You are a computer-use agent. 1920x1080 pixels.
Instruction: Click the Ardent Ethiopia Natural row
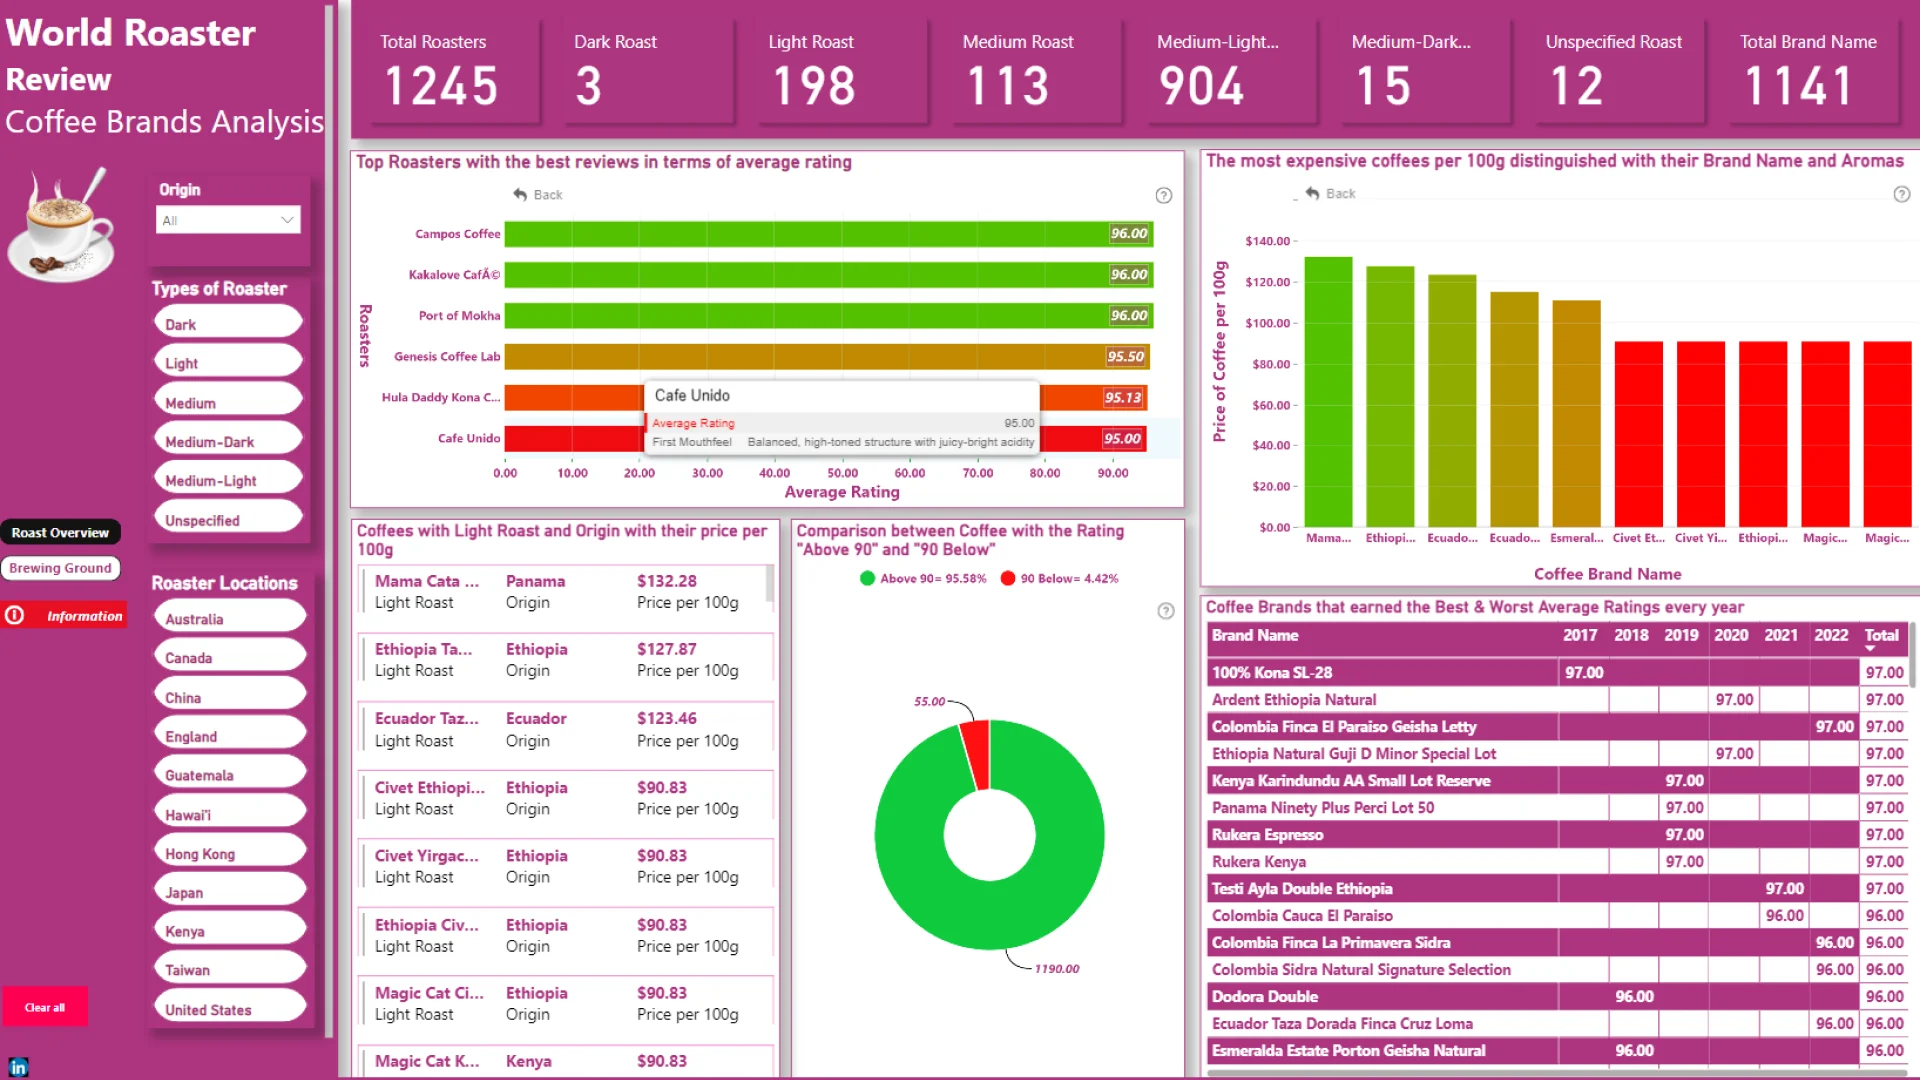click(x=1558, y=699)
